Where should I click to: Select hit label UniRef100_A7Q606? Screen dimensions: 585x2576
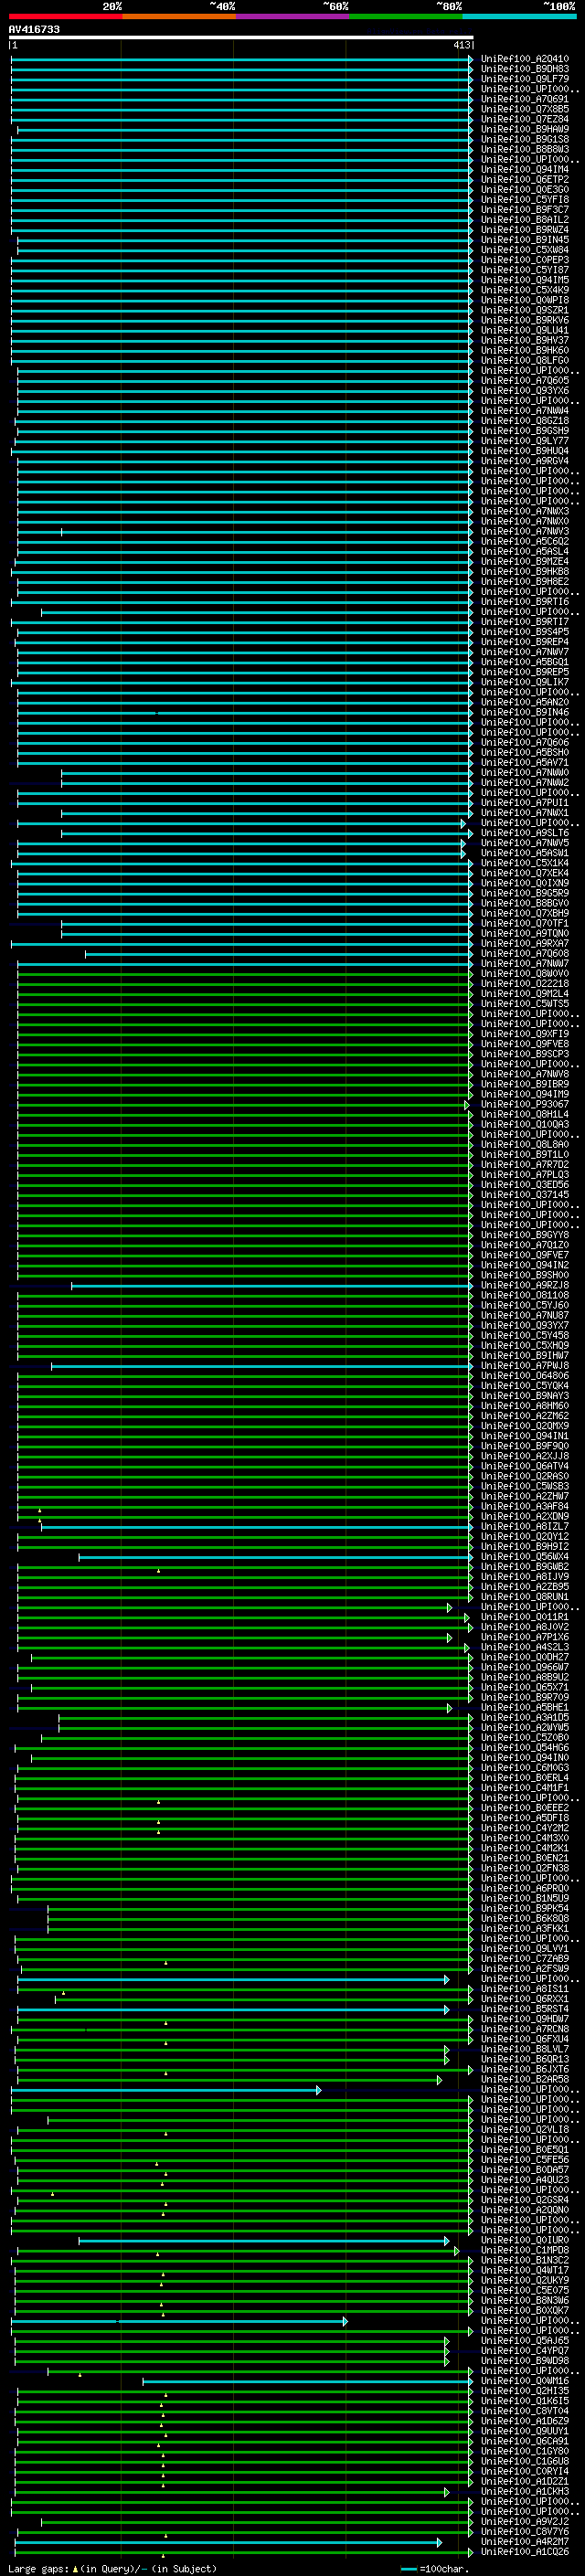click(525, 742)
